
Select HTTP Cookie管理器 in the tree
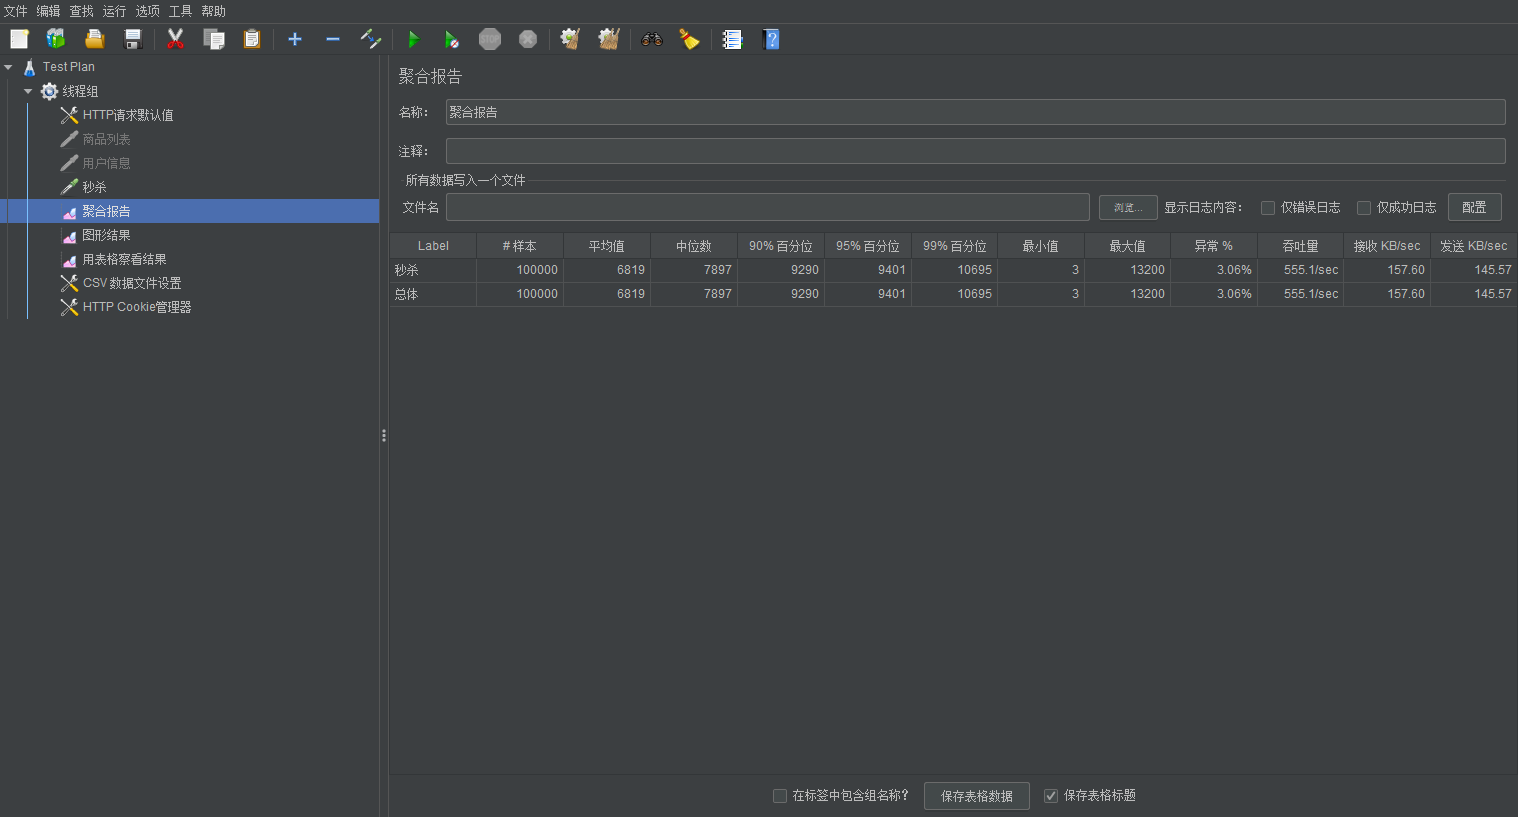(x=137, y=307)
